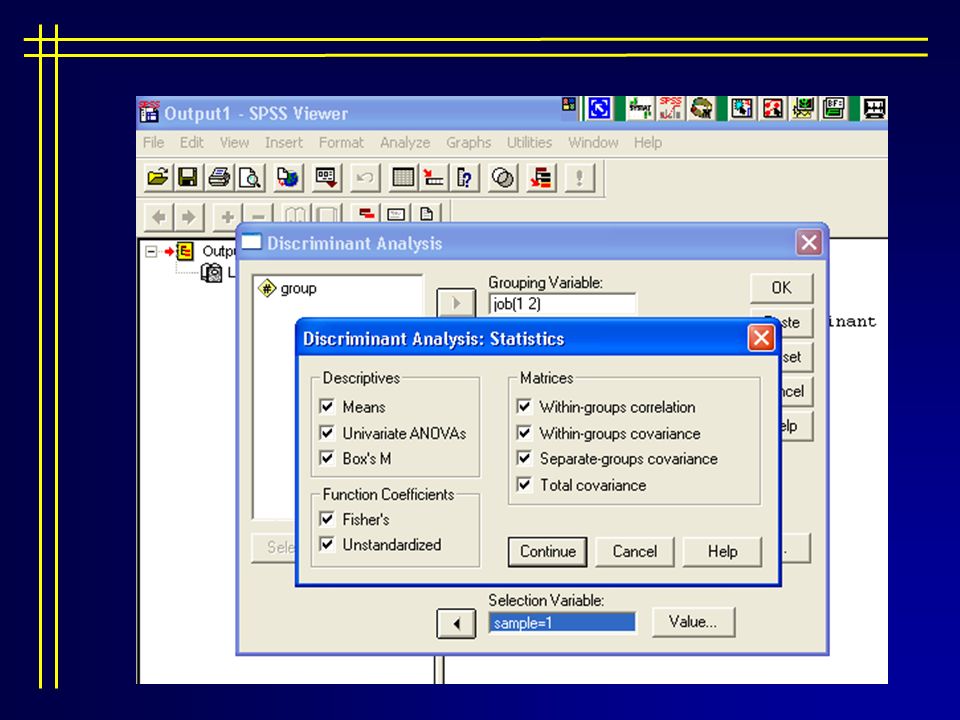Click the Grouping Variable field job(1 2)

(x=562, y=304)
